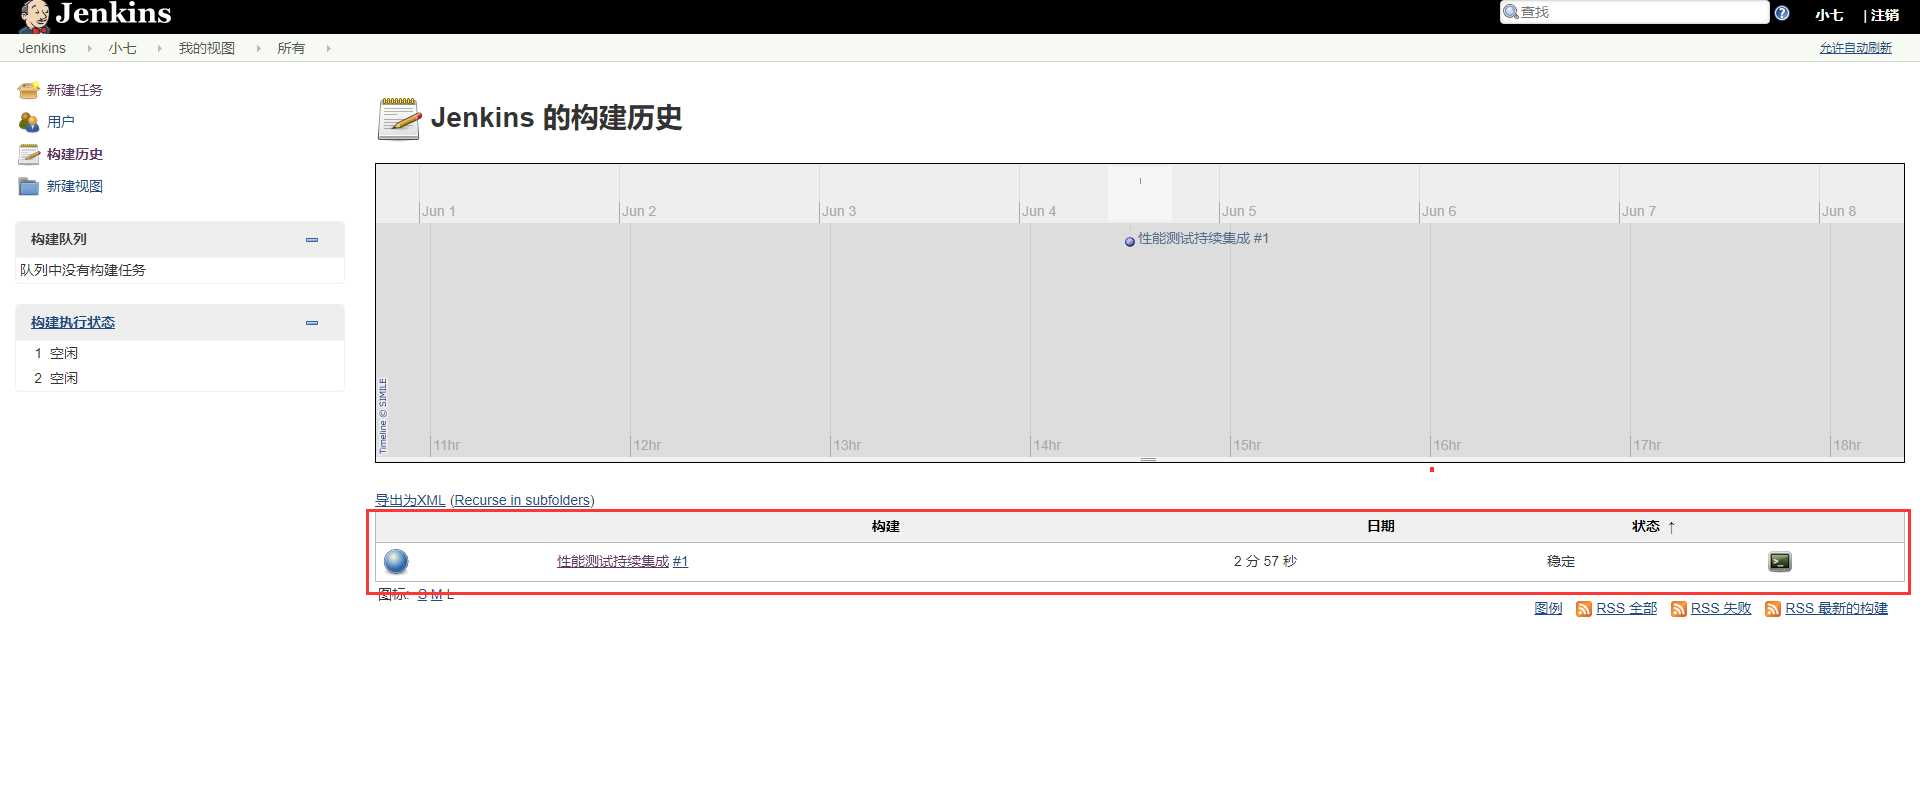Viewport: 1920px width, 809px height.
Task: Open 构建历史 sidebar link
Action: coord(75,154)
